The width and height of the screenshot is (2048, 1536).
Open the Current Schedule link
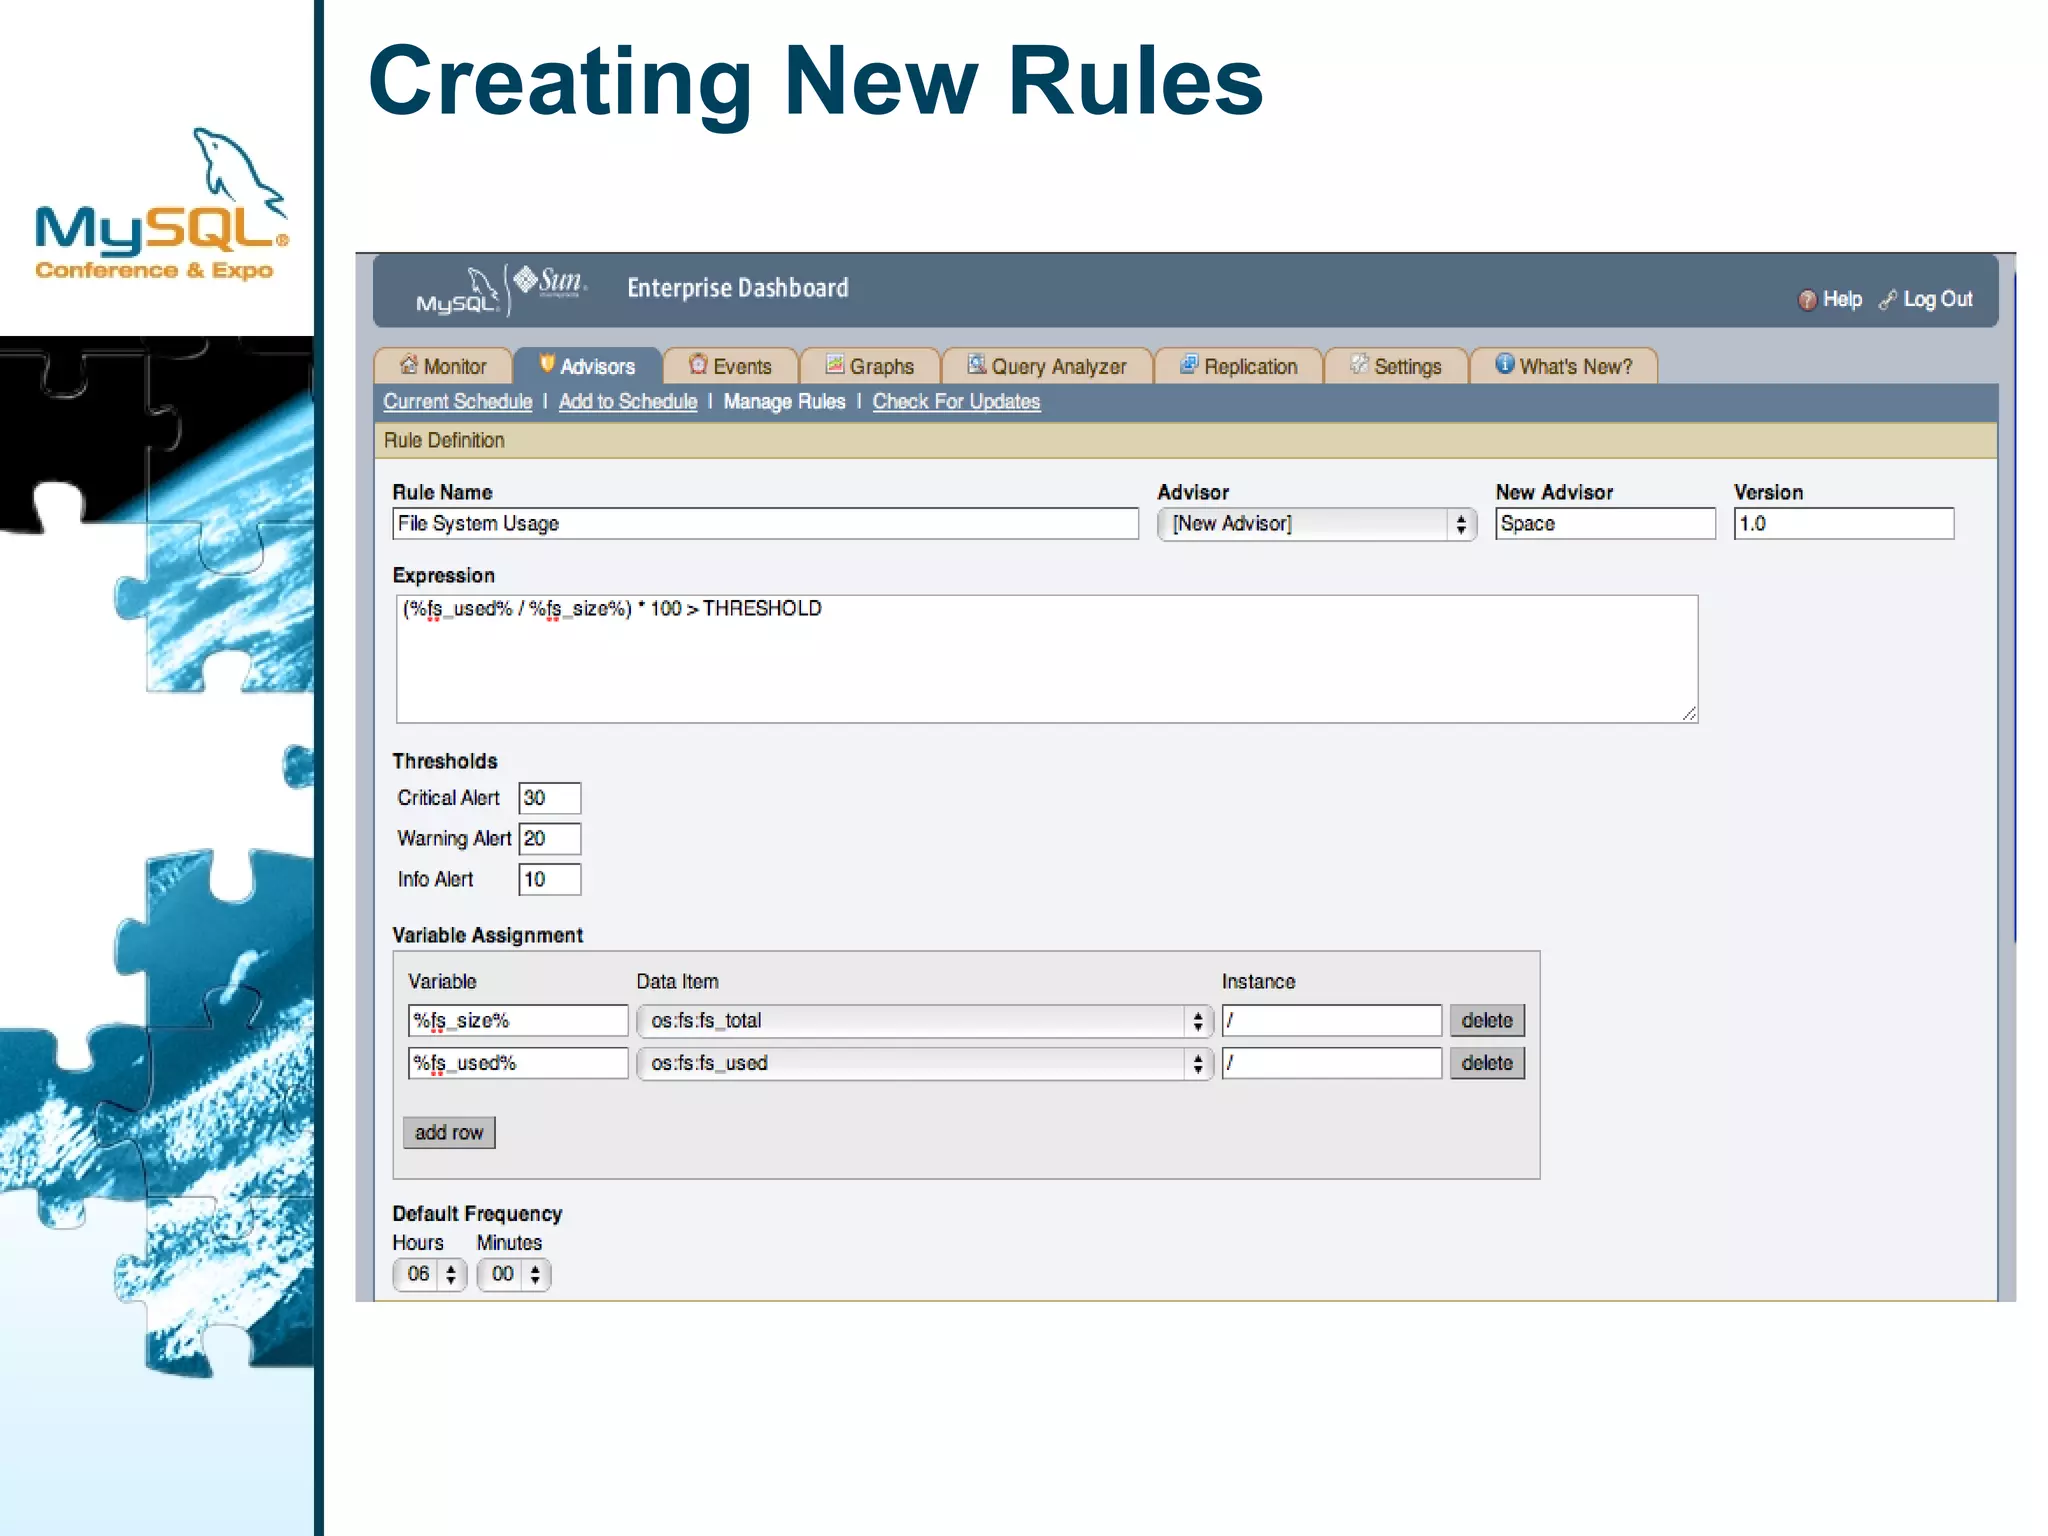(x=458, y=402)
